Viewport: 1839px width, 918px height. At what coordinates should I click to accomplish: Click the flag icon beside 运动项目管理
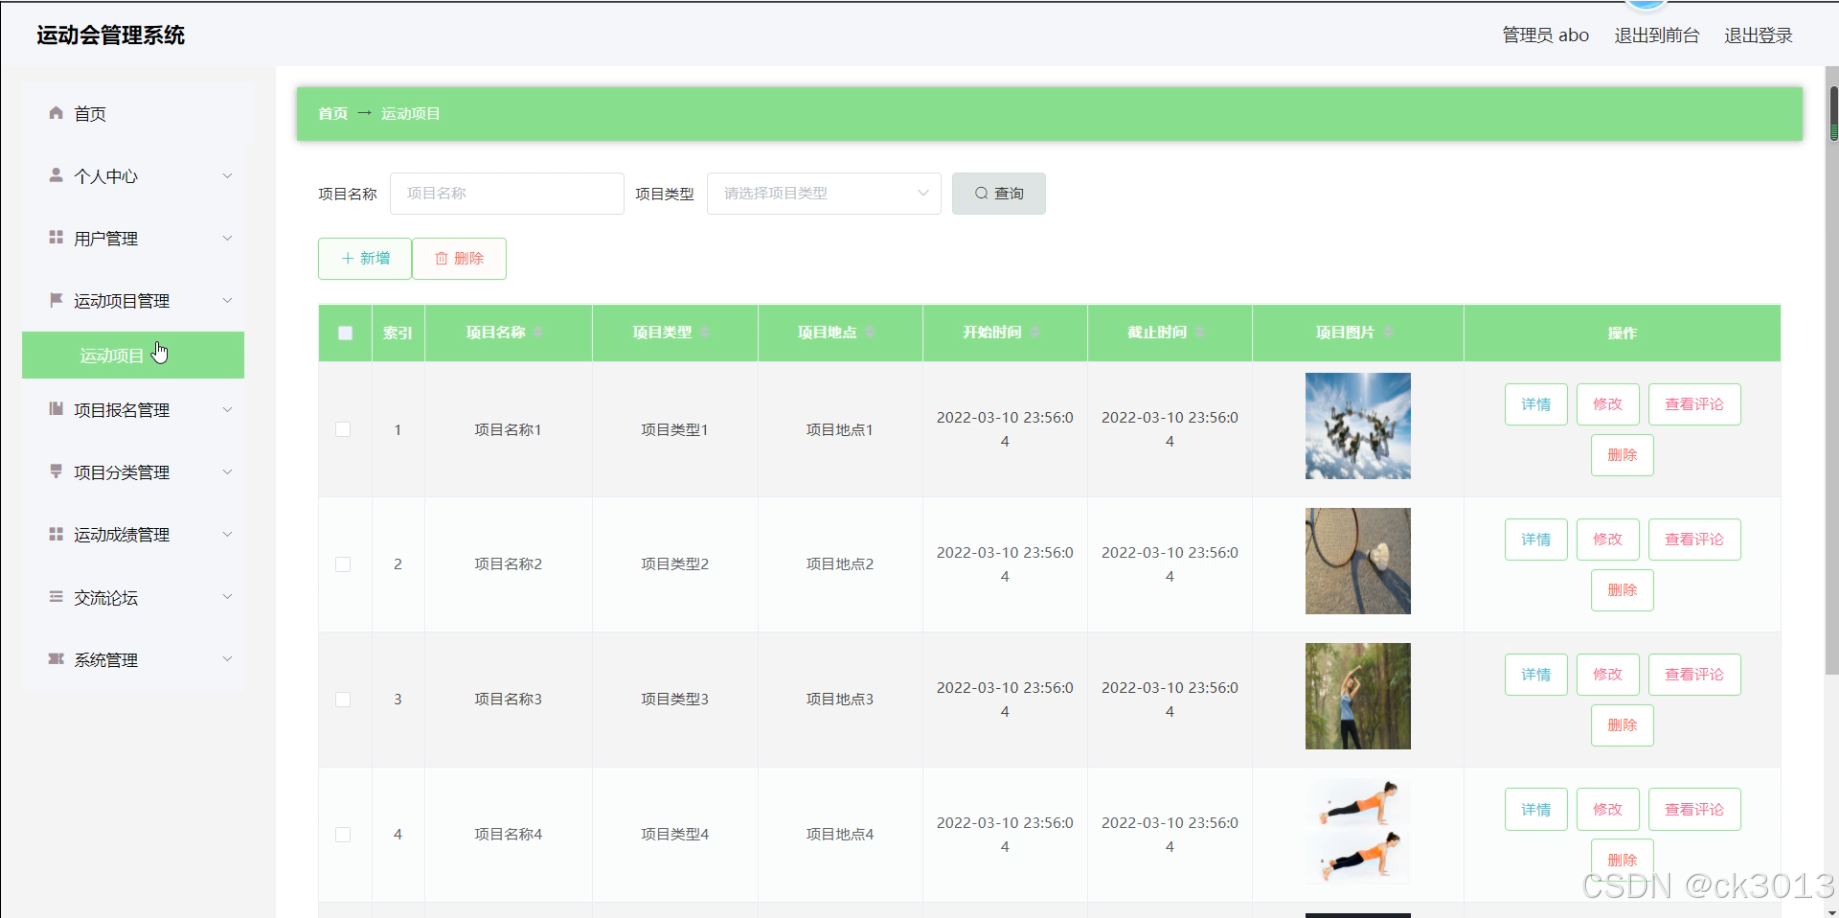click(56, 300)
